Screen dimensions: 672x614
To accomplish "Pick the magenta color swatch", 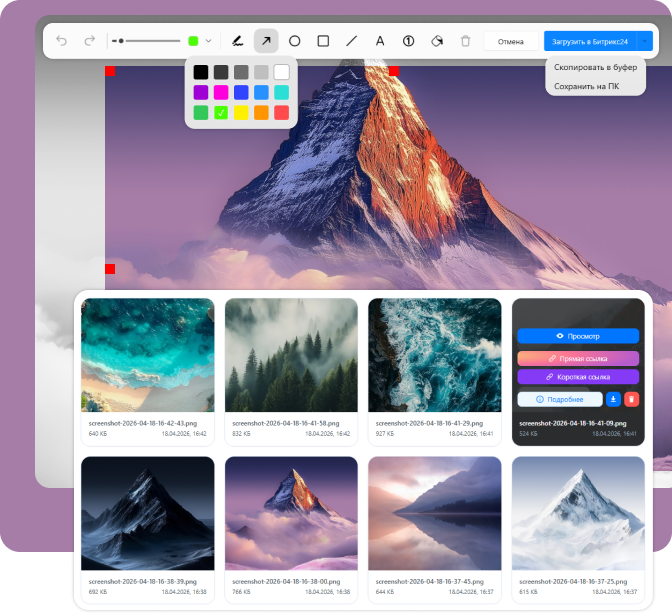I will (x=221, y=92).
